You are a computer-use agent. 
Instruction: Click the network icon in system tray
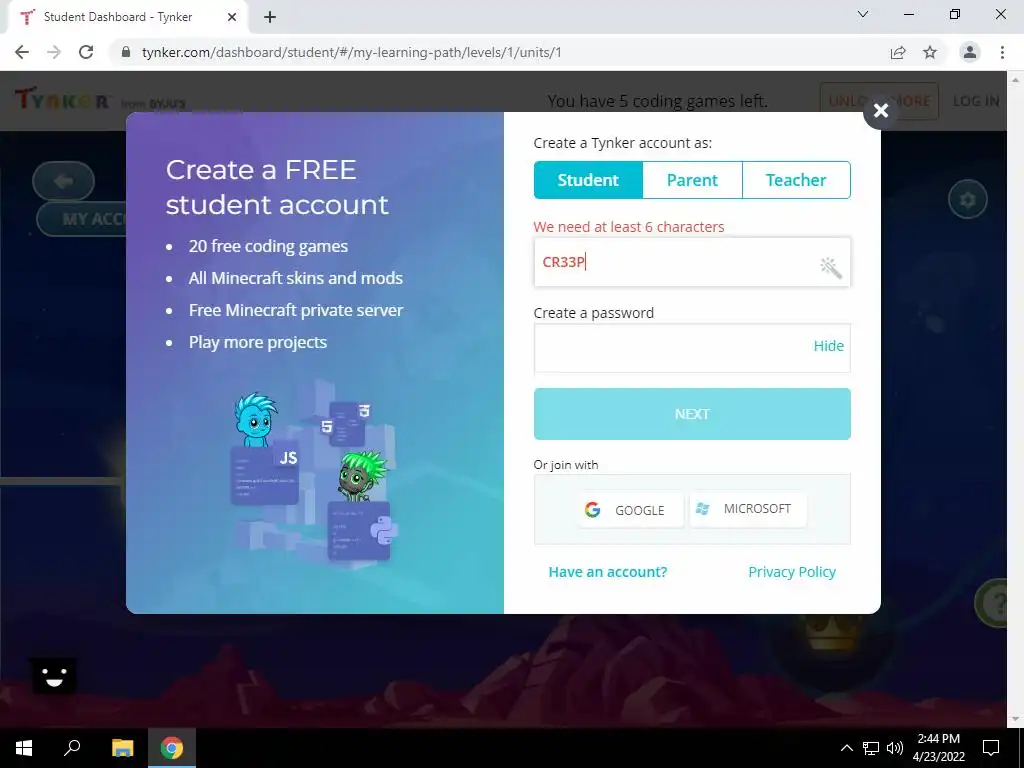click(871, 748)
